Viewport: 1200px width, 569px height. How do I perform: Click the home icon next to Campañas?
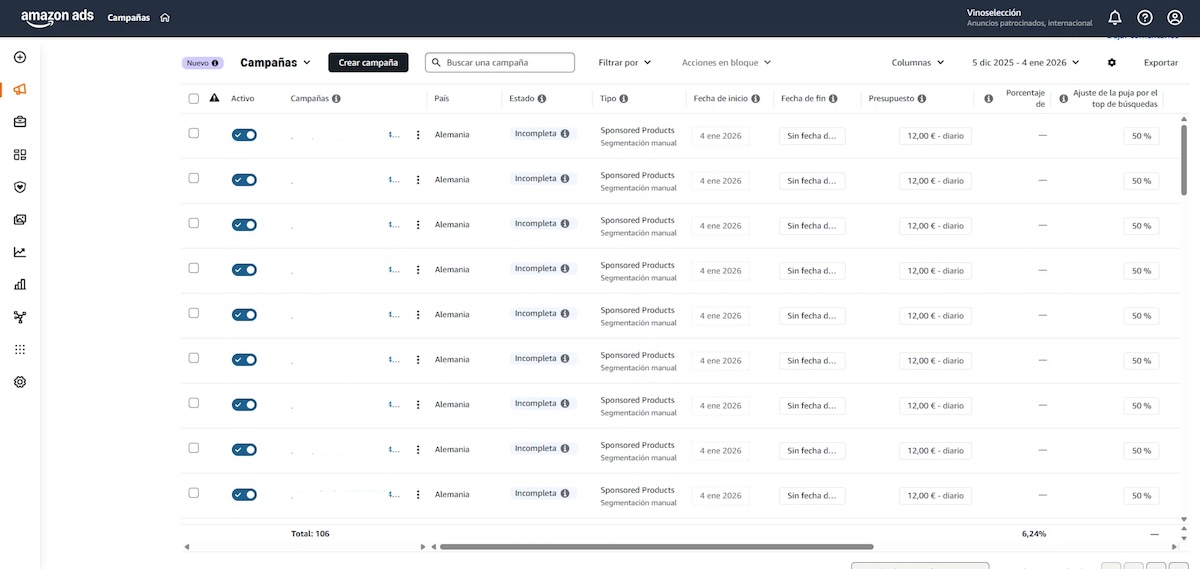(x=165, y=18)
